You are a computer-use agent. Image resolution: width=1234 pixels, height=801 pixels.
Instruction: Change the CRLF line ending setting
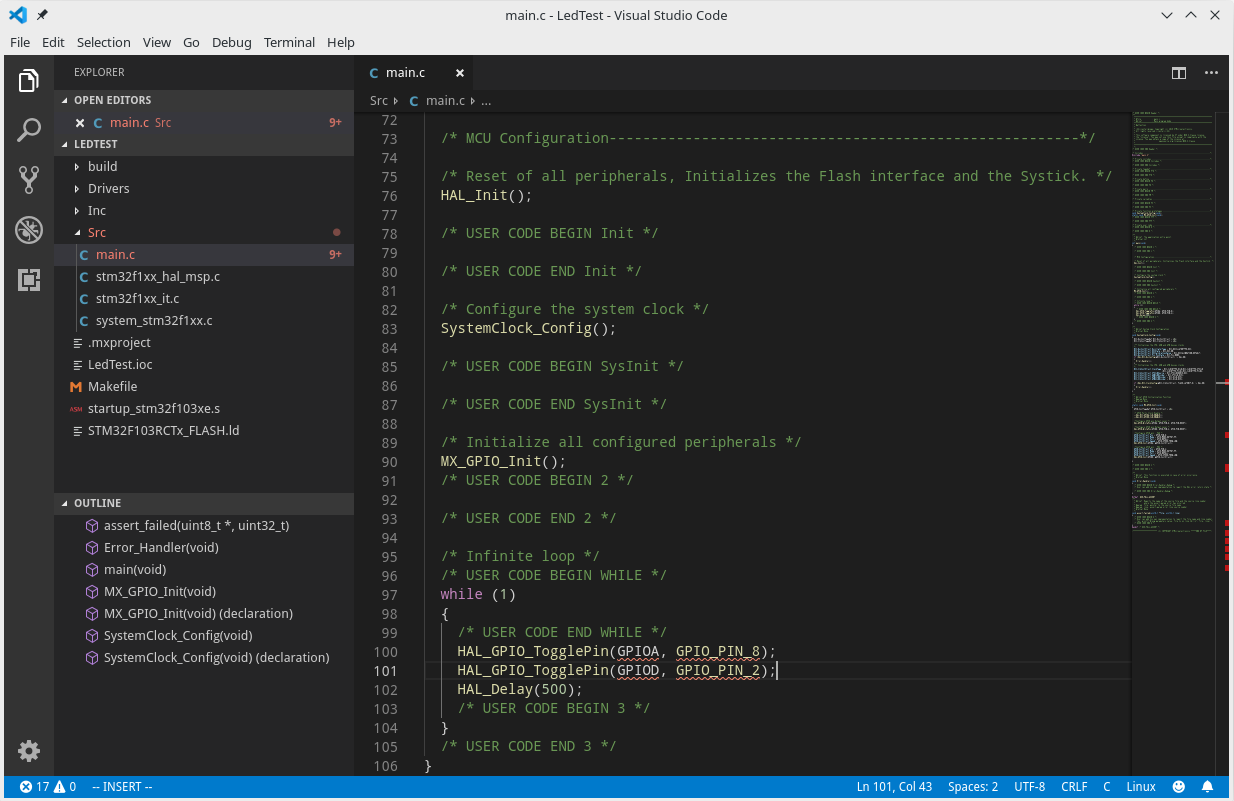[x=1074, y=787]
